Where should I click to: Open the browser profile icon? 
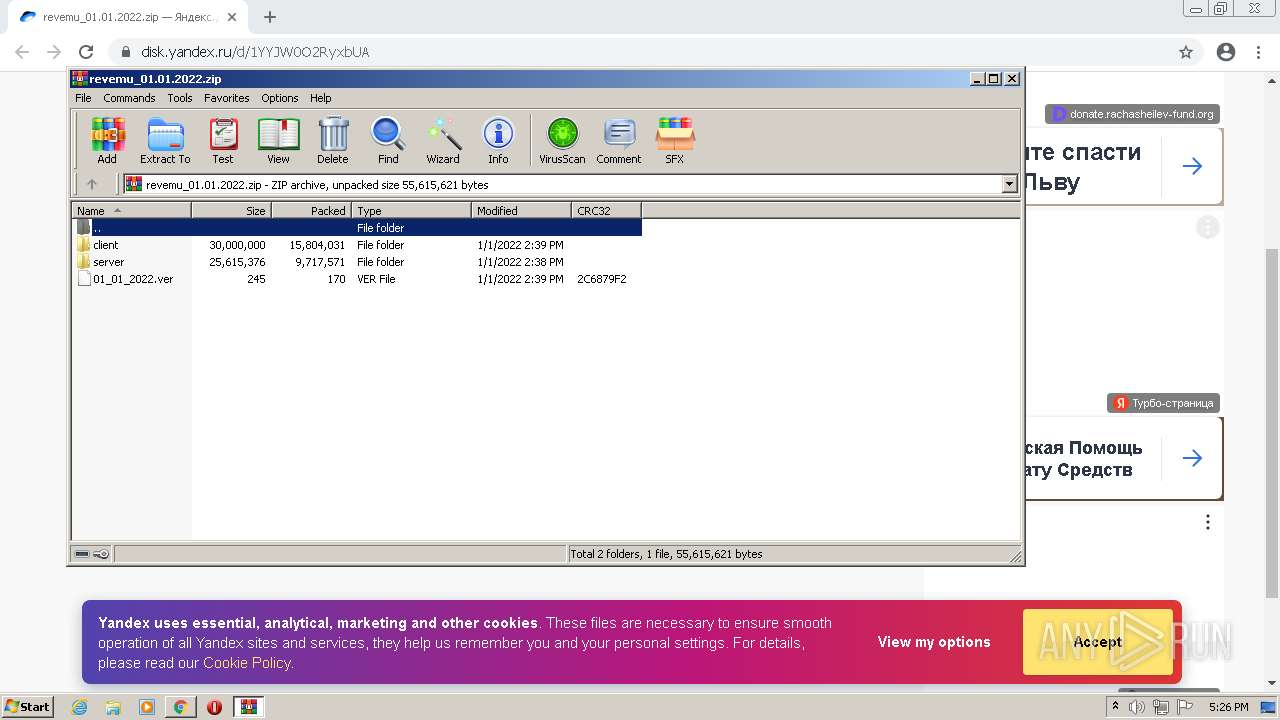click(1226, 52)
